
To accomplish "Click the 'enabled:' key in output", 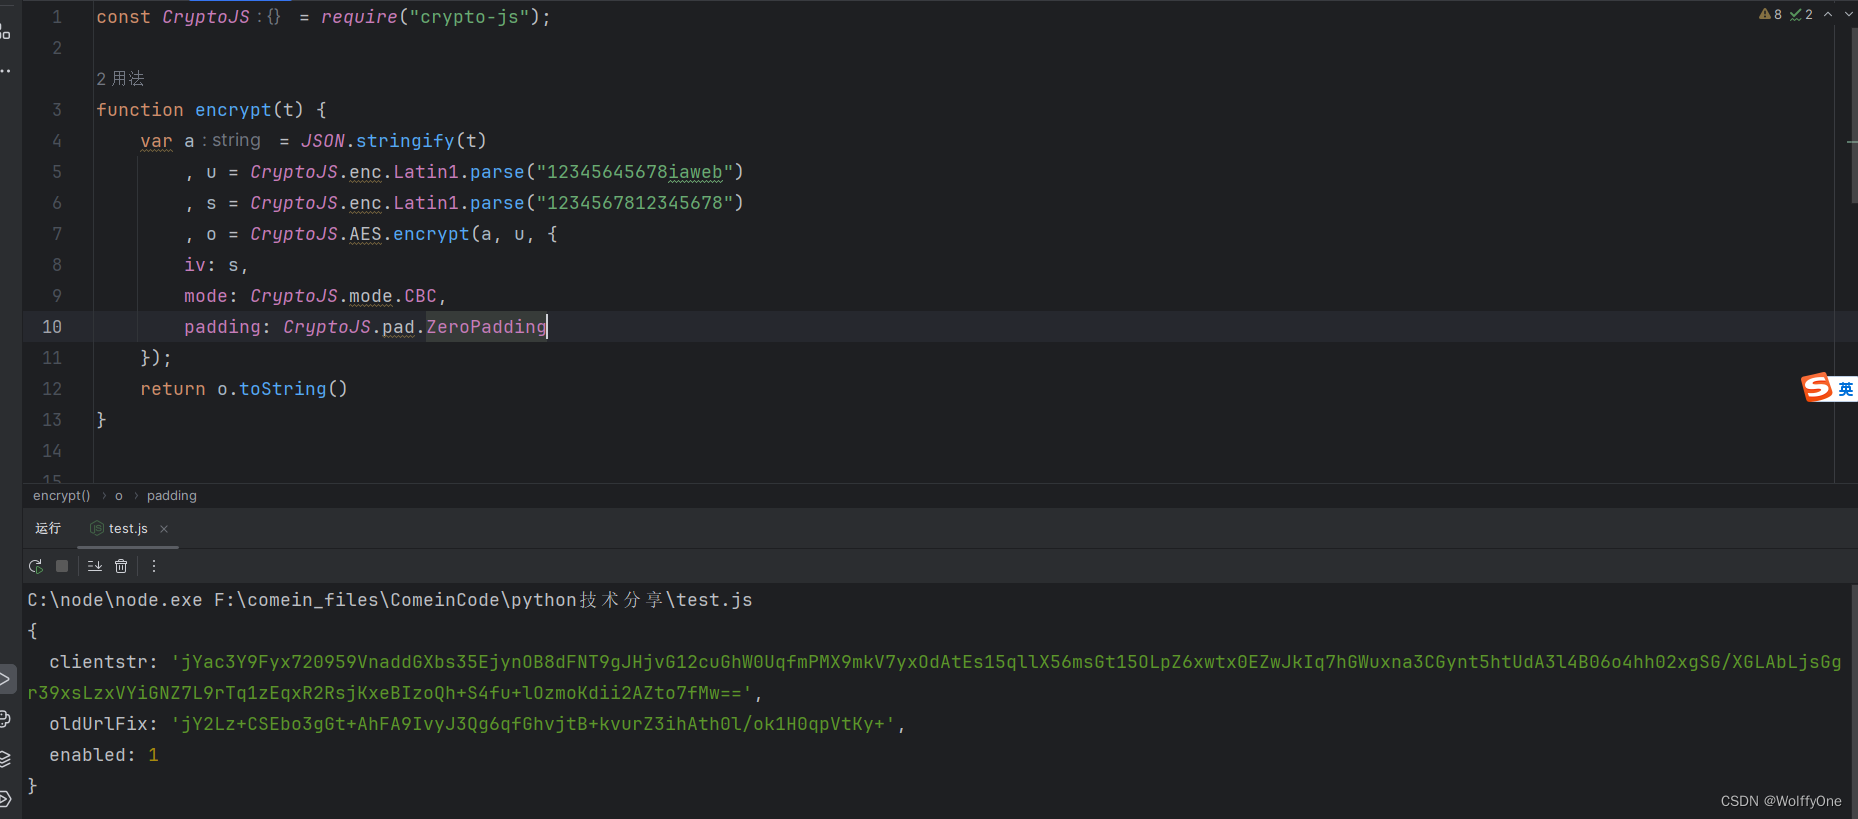I will point(93,755).
